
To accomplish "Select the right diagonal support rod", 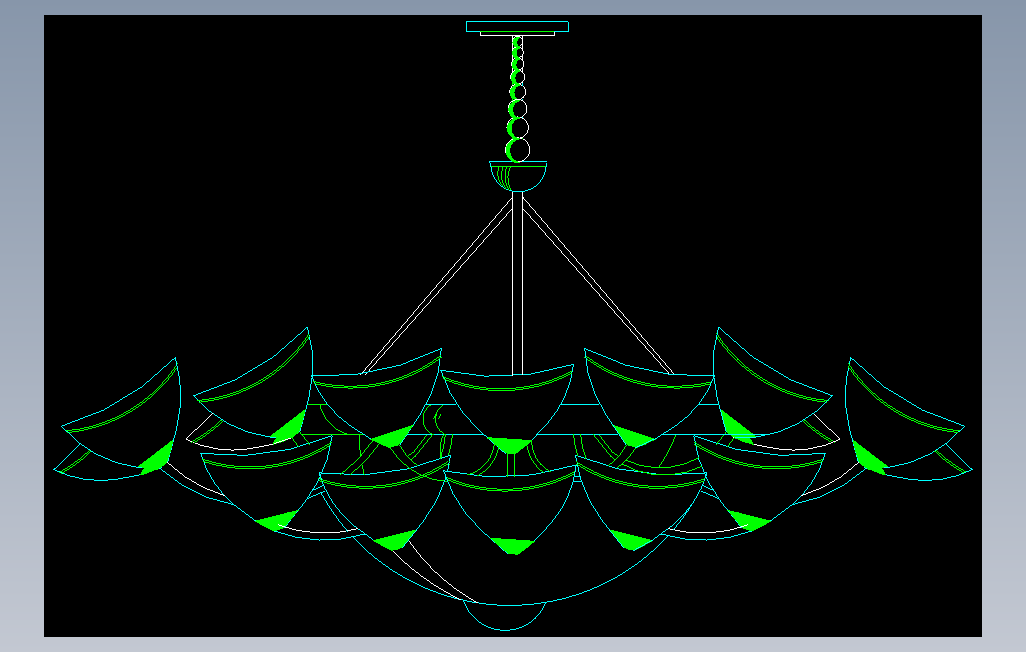I will click(598, 285).
